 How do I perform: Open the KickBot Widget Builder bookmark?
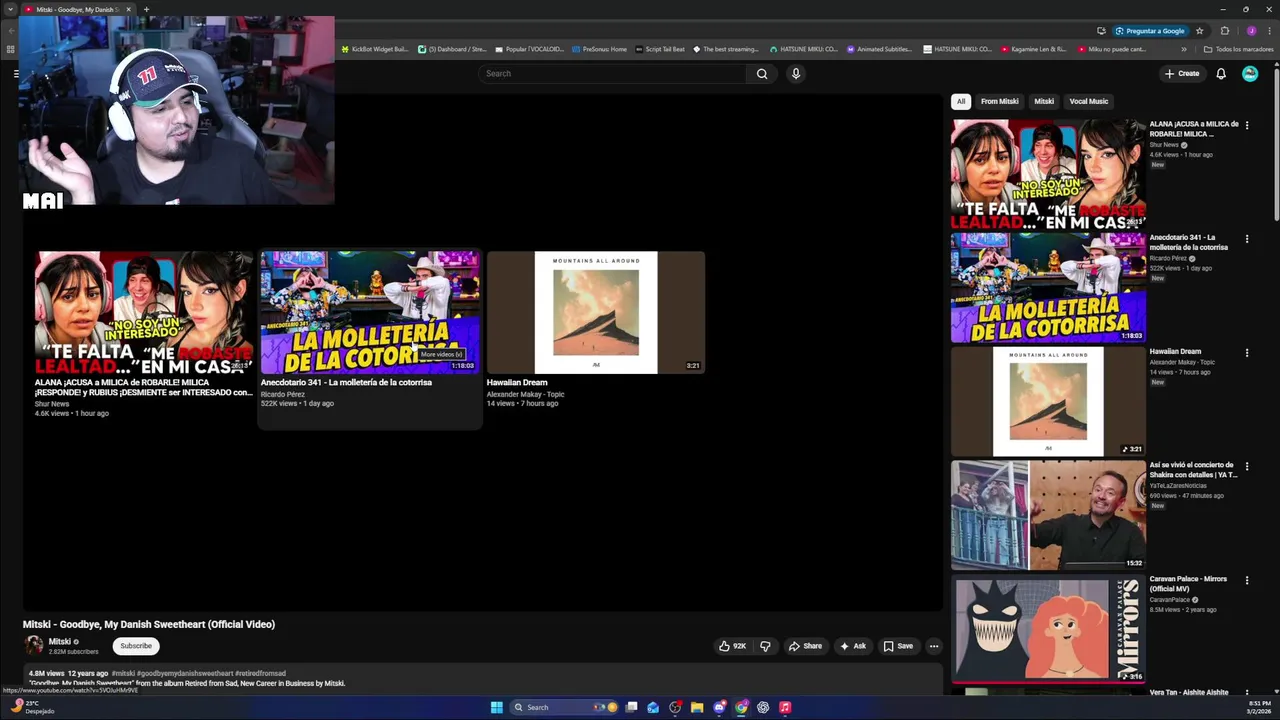click(x=375, y=49)
